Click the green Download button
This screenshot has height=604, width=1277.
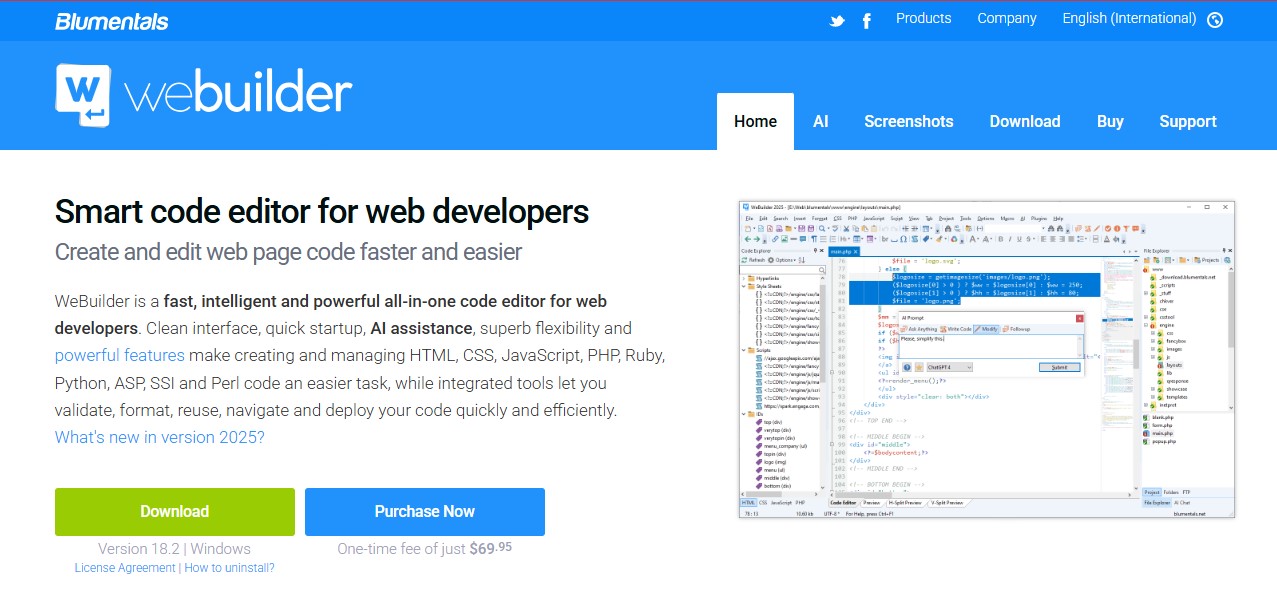175,512
